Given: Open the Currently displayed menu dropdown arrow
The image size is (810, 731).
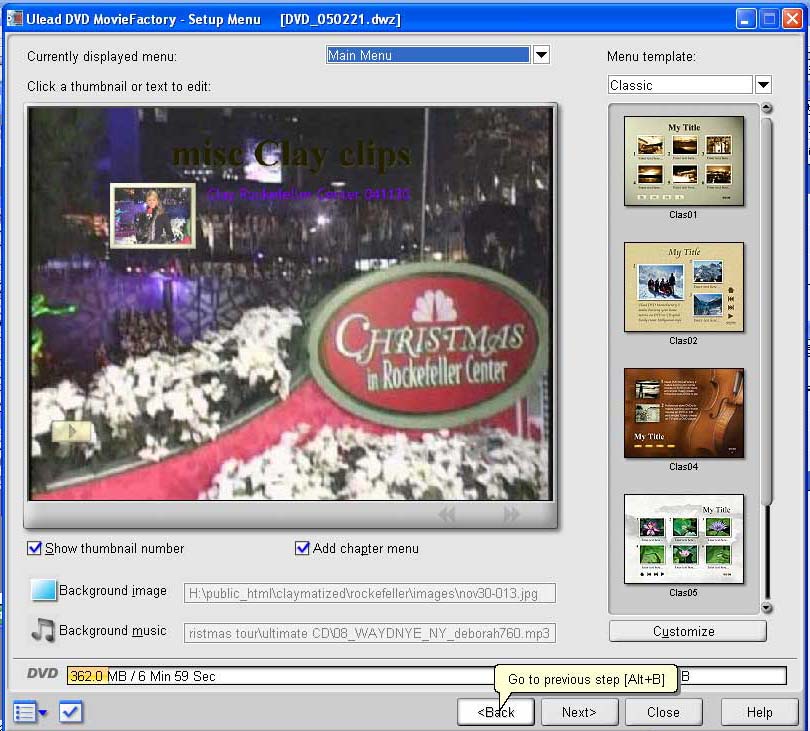Looking at the screenshot, I should click(x=541, y=55).
